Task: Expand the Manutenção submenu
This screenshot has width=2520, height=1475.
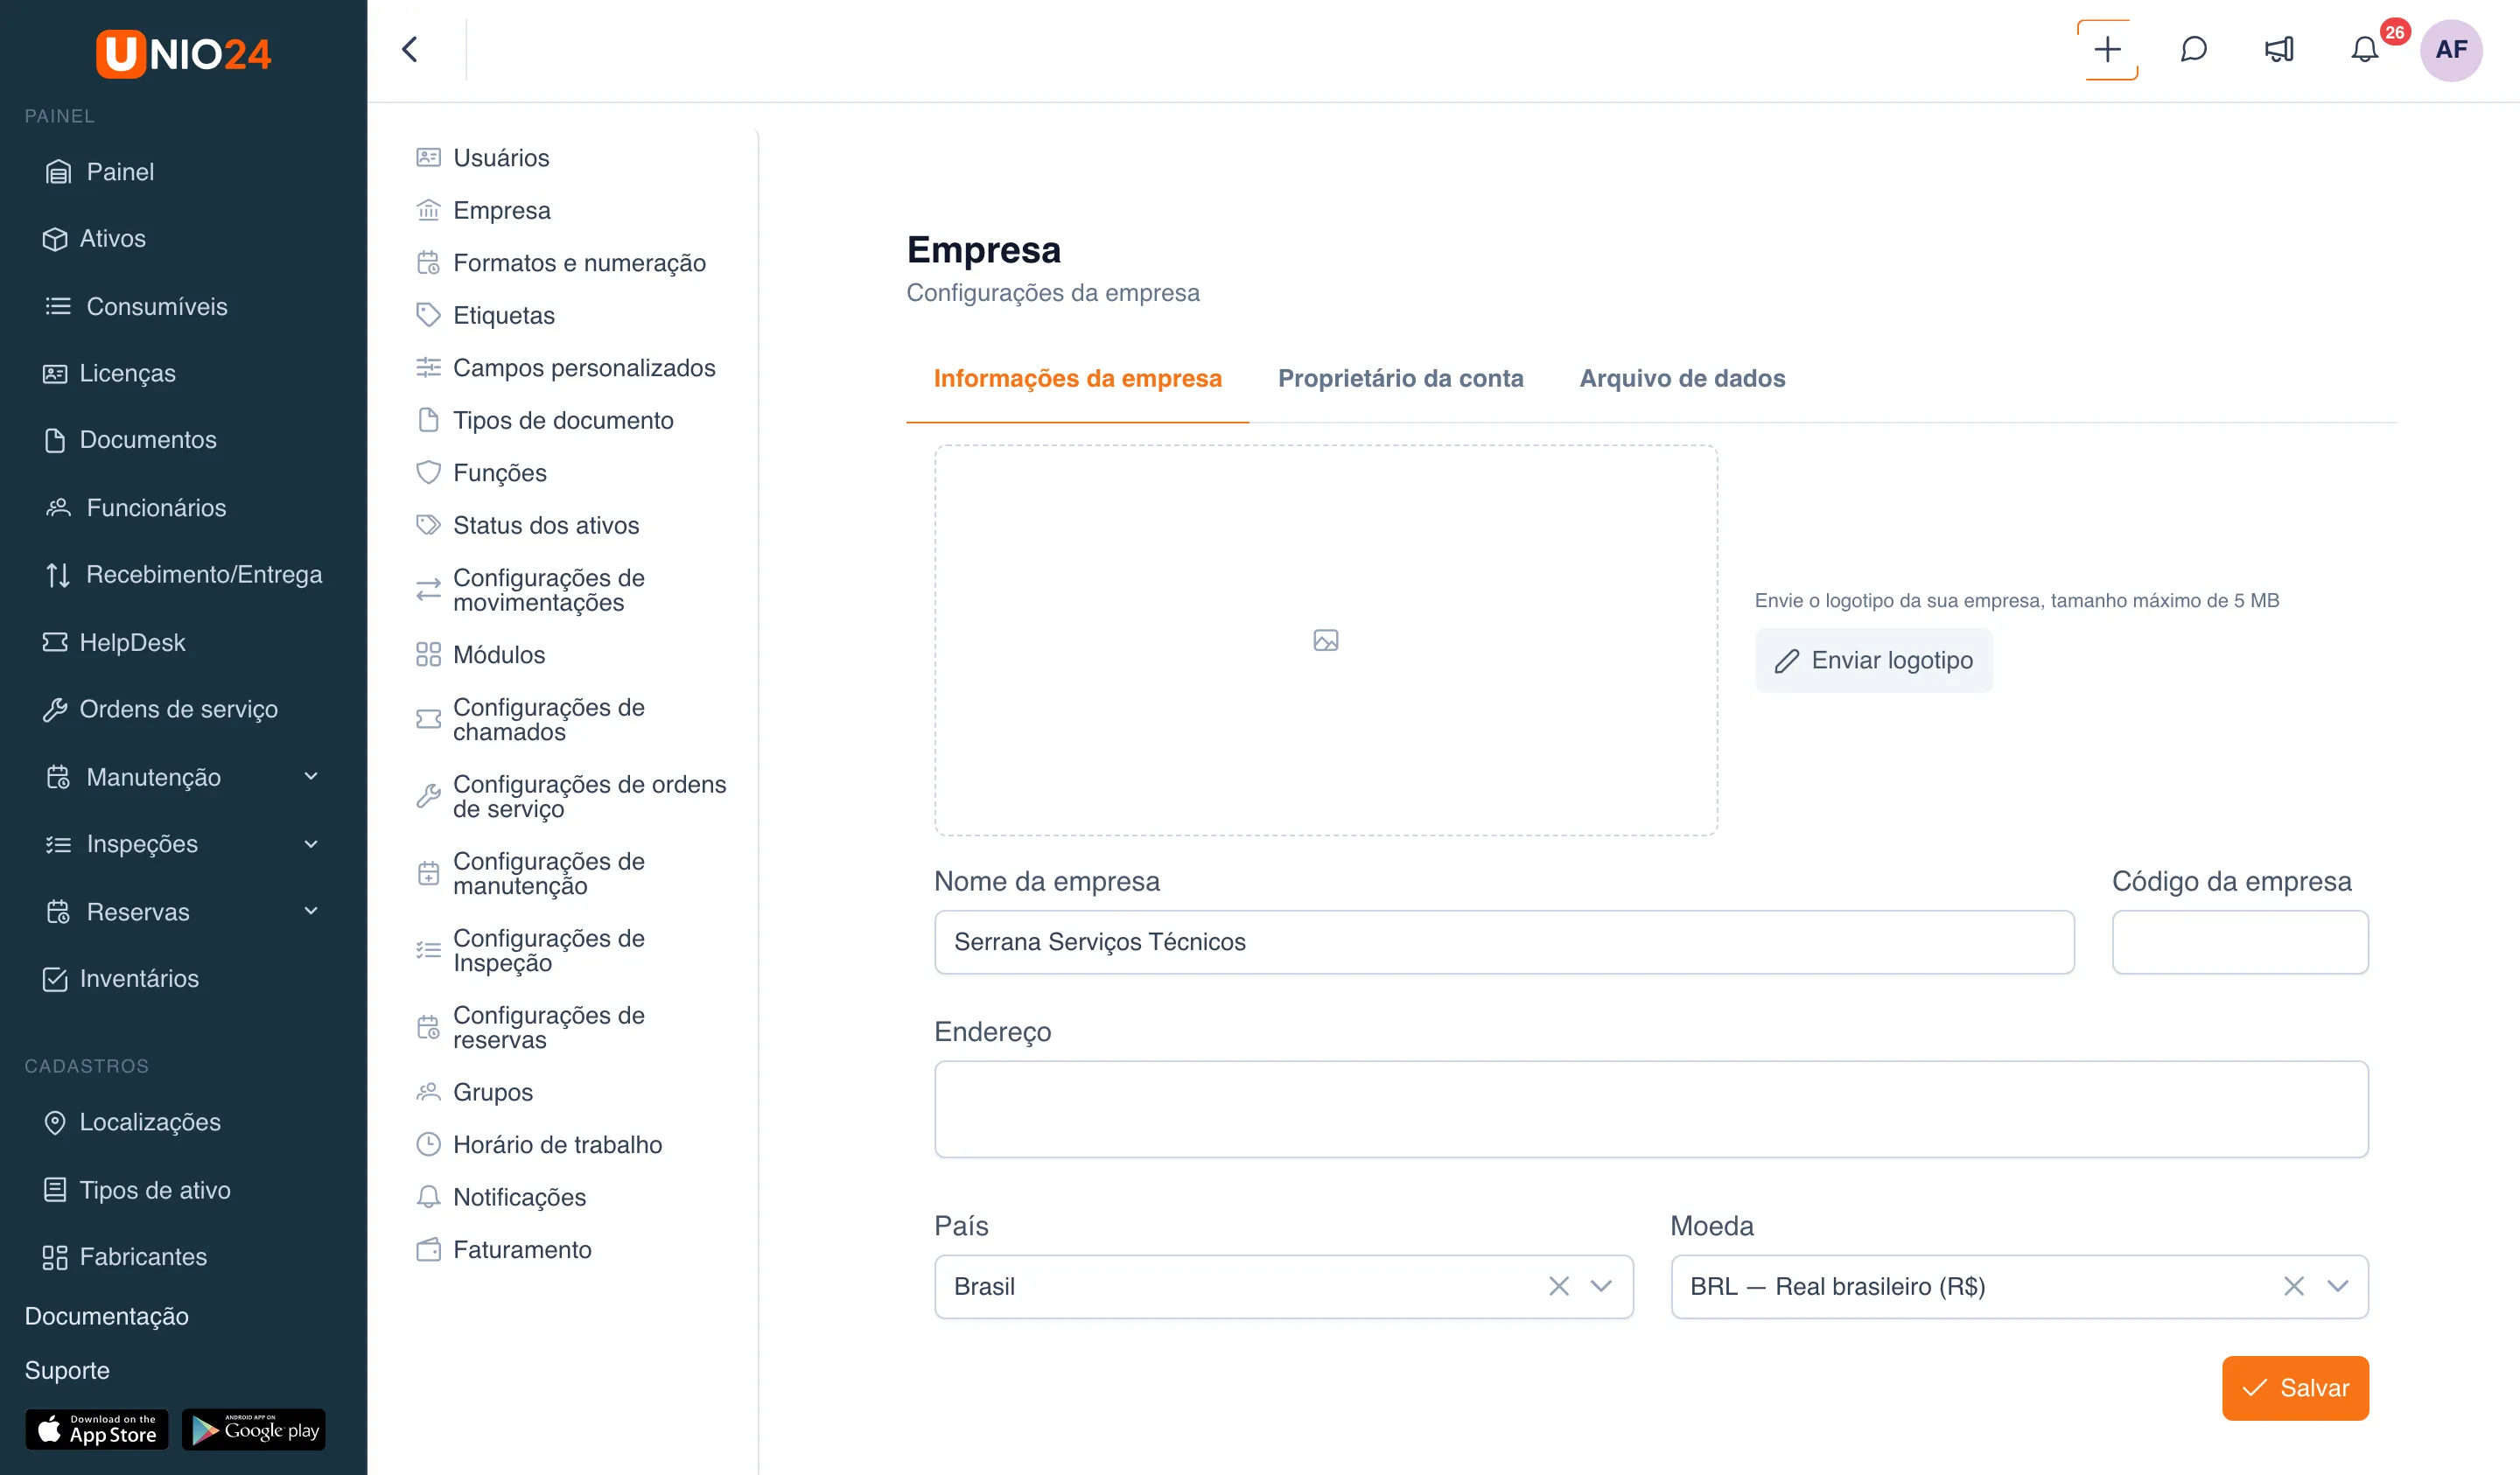Action: click(311, 776)
